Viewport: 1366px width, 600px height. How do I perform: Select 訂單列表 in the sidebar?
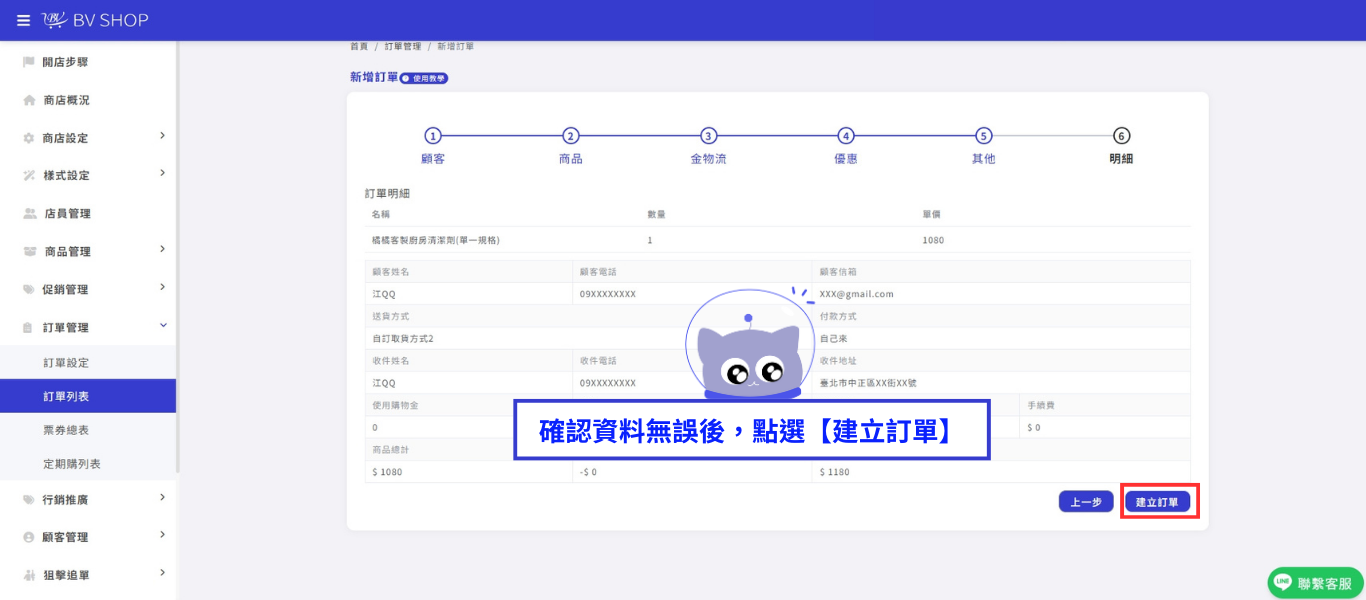(x=88, y=396)
